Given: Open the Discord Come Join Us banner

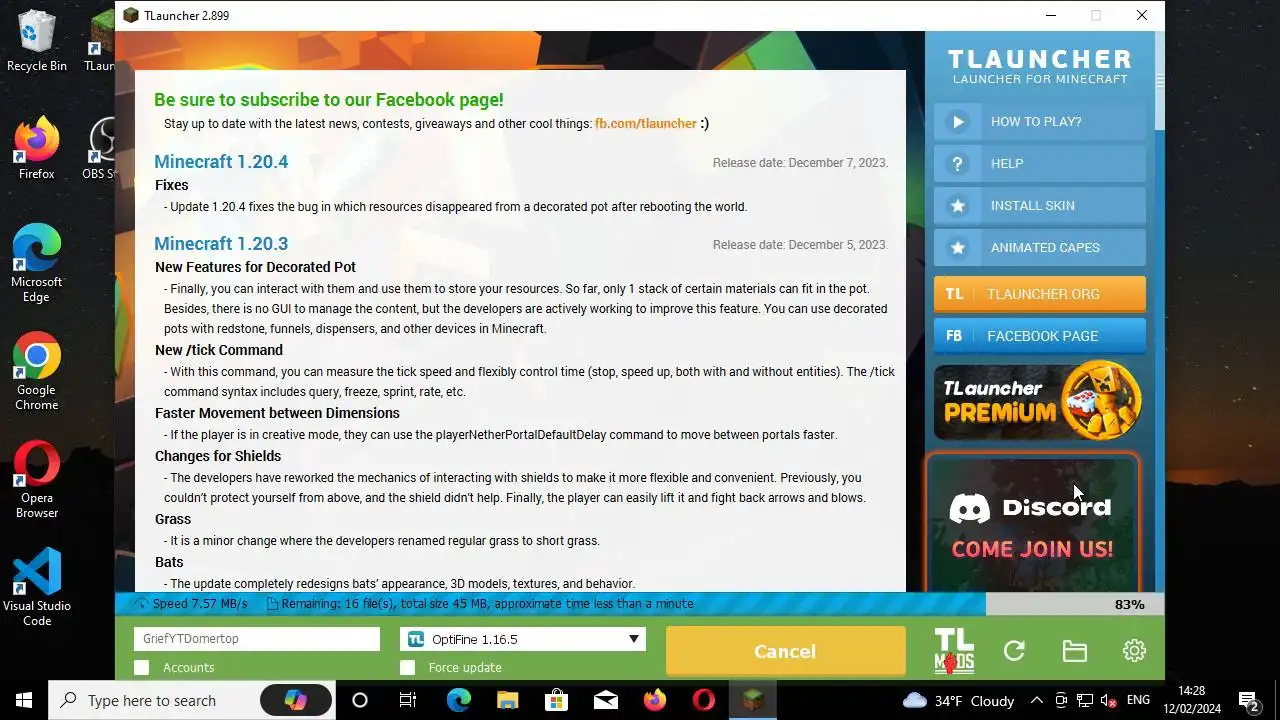Looking at the screenshot, I should (x=1032, y=522).
